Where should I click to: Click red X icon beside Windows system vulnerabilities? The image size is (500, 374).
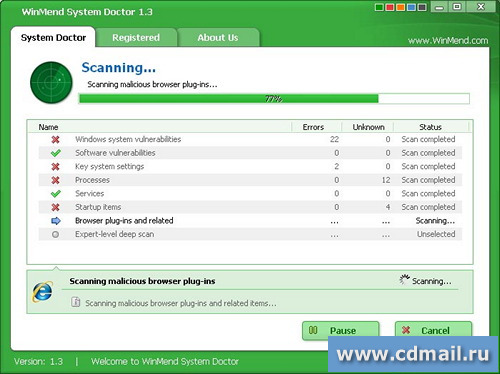pyautogui.click(x=56, y=139)
